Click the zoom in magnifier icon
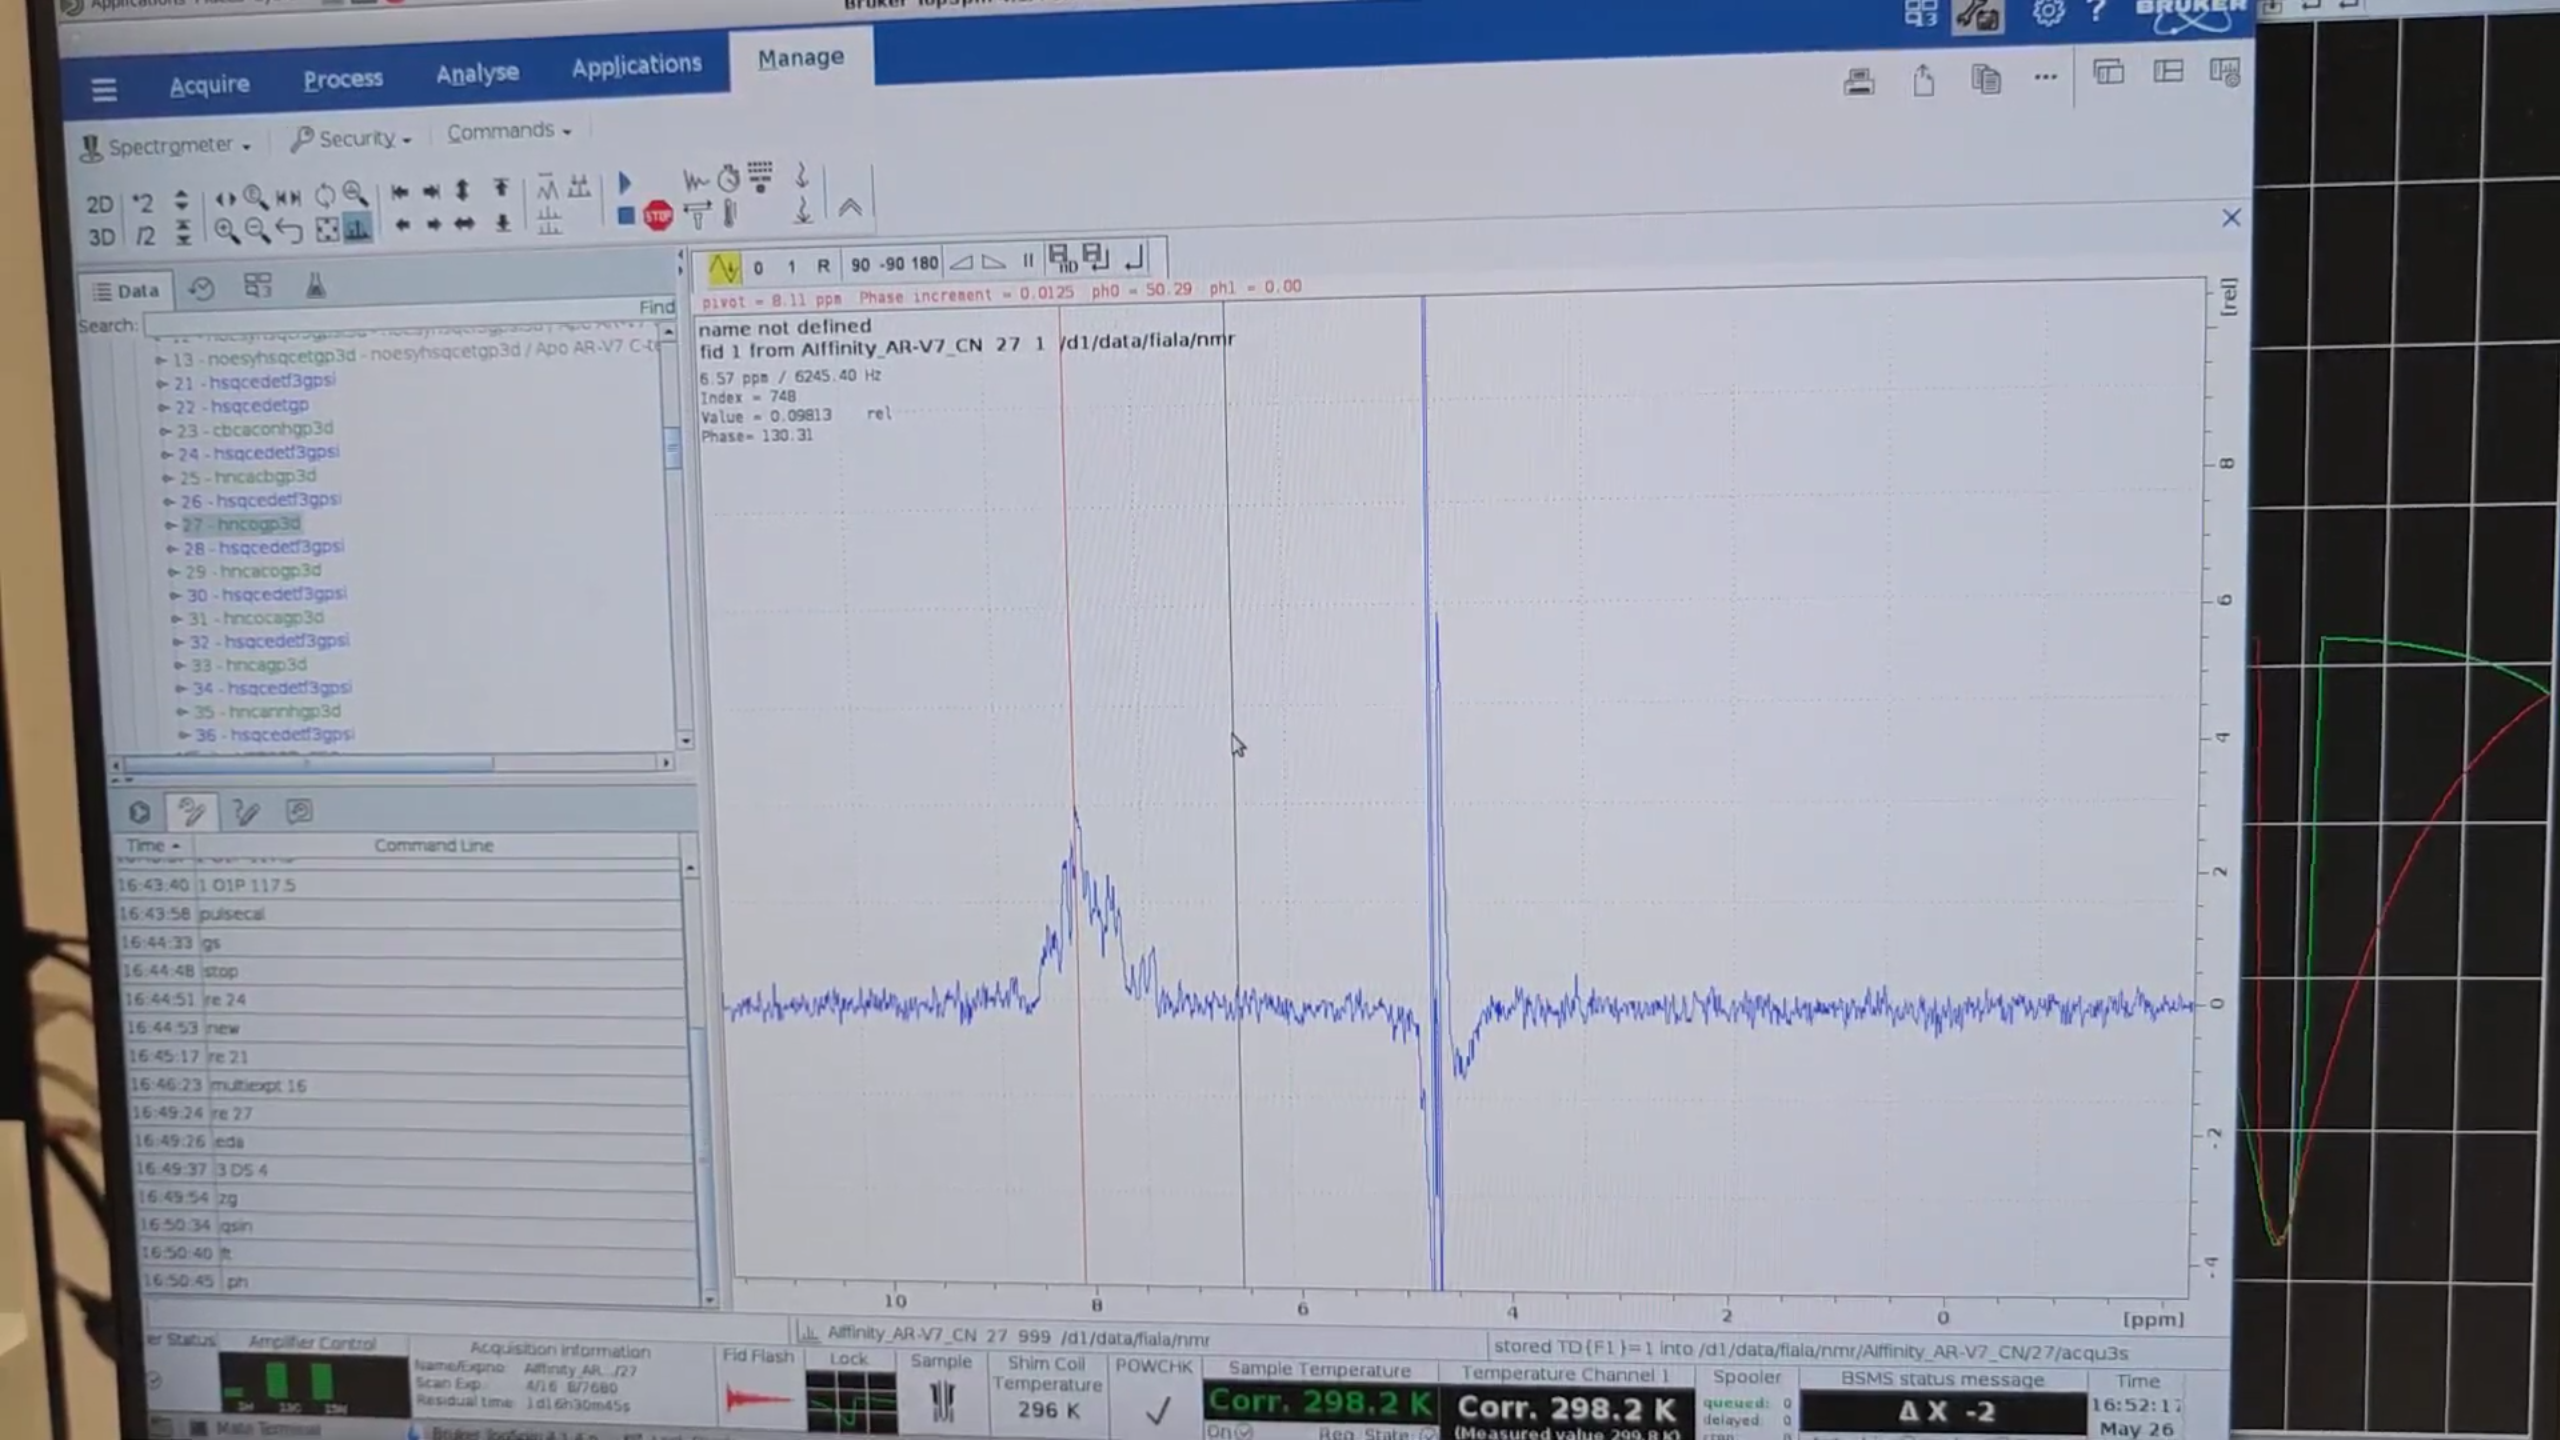Viewport: 2560px width, 1440px height. 226,232
